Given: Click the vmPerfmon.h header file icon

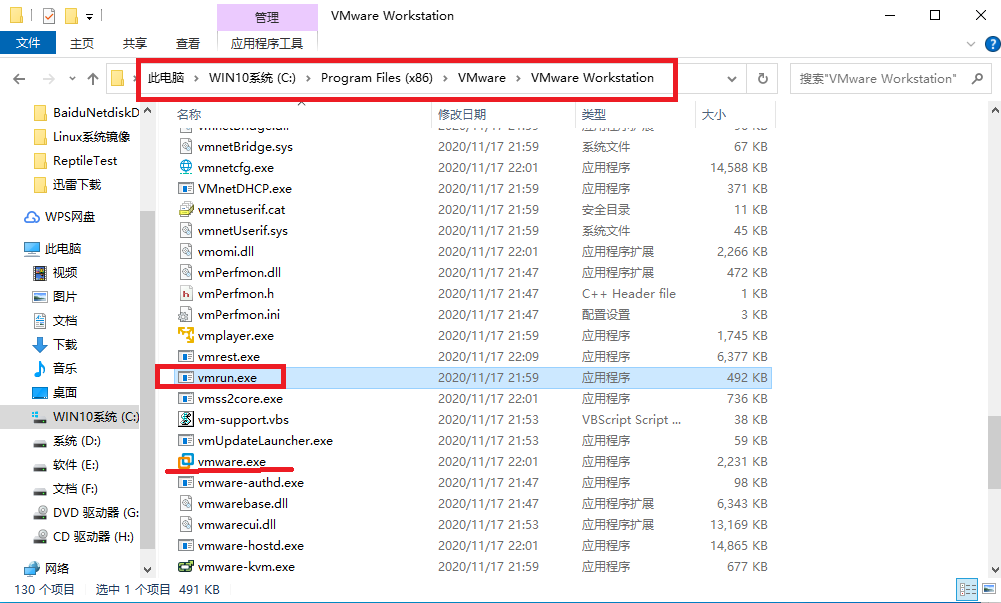Looking at the screenshot, I should click(x=186, y=294).
